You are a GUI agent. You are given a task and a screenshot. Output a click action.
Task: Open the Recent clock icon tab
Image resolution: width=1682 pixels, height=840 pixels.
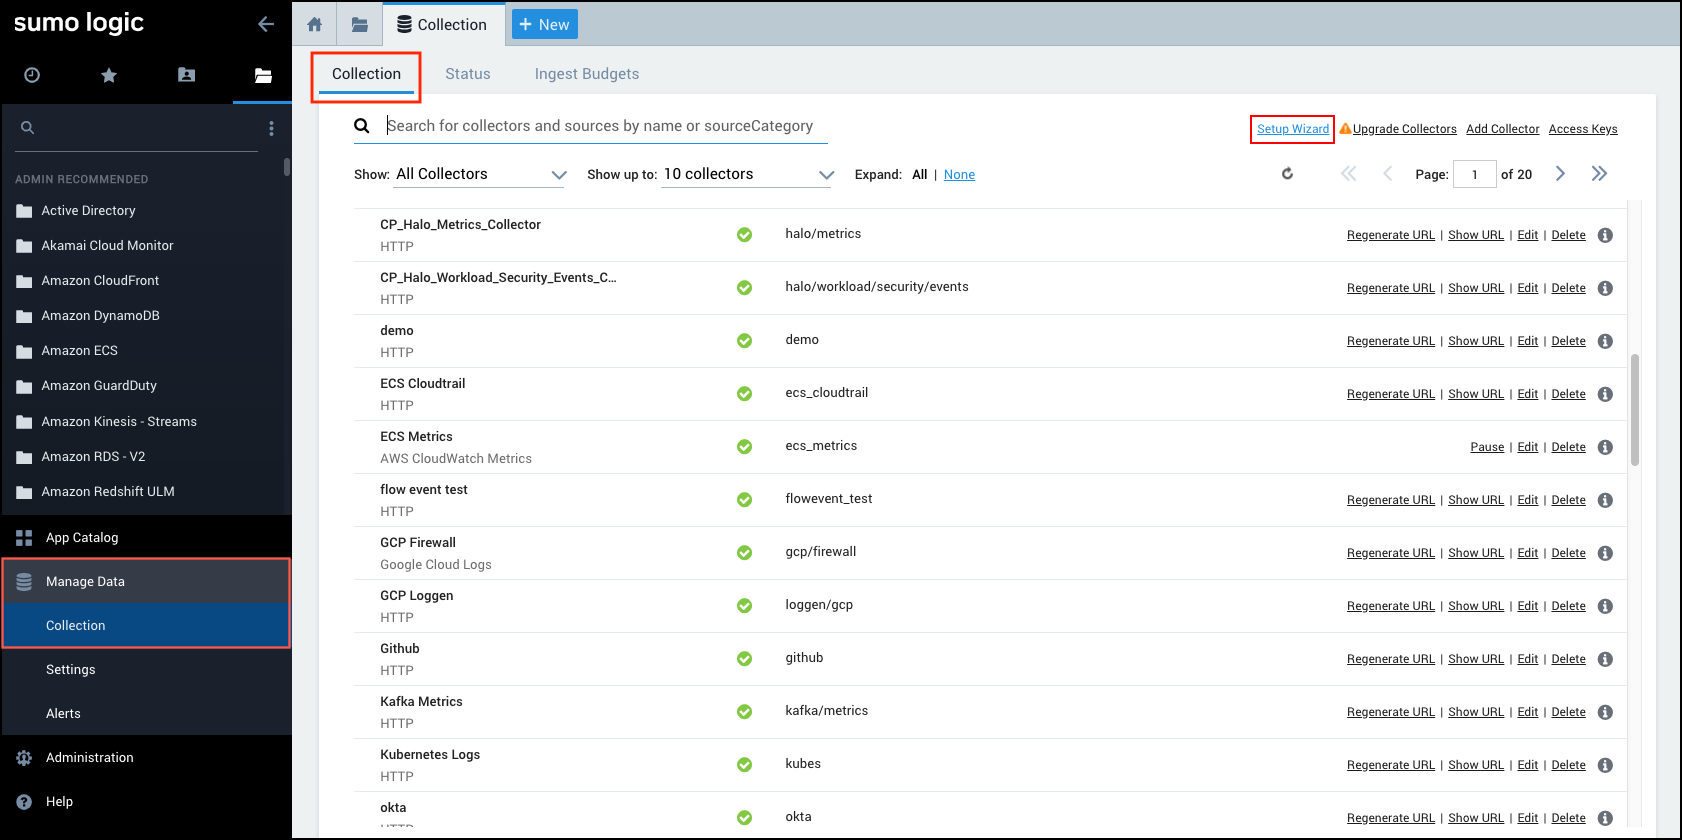(x=32, y=75)
